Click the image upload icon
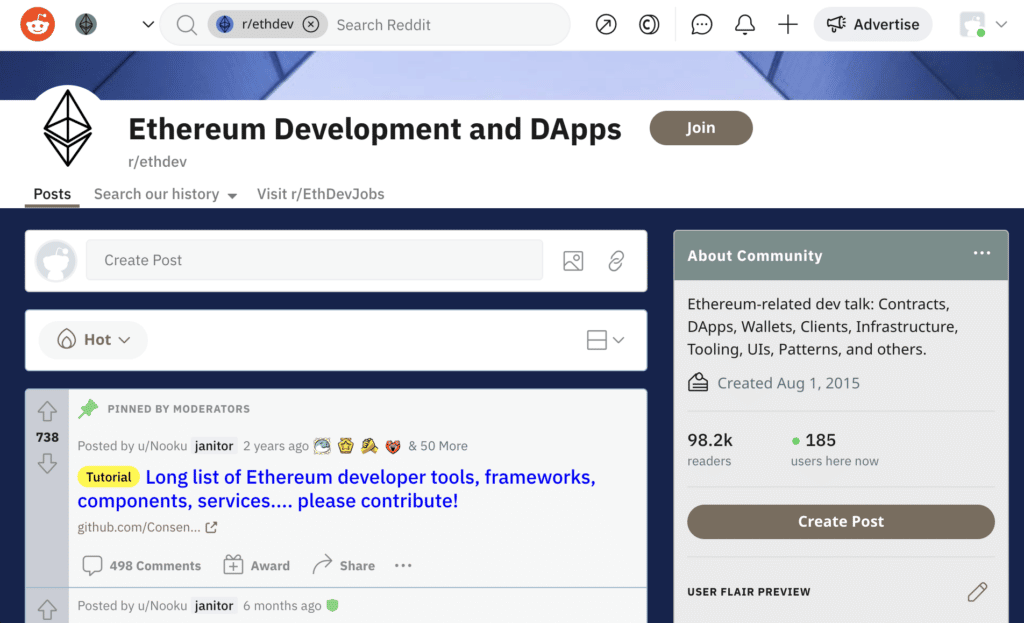 (x=573, y=261)
